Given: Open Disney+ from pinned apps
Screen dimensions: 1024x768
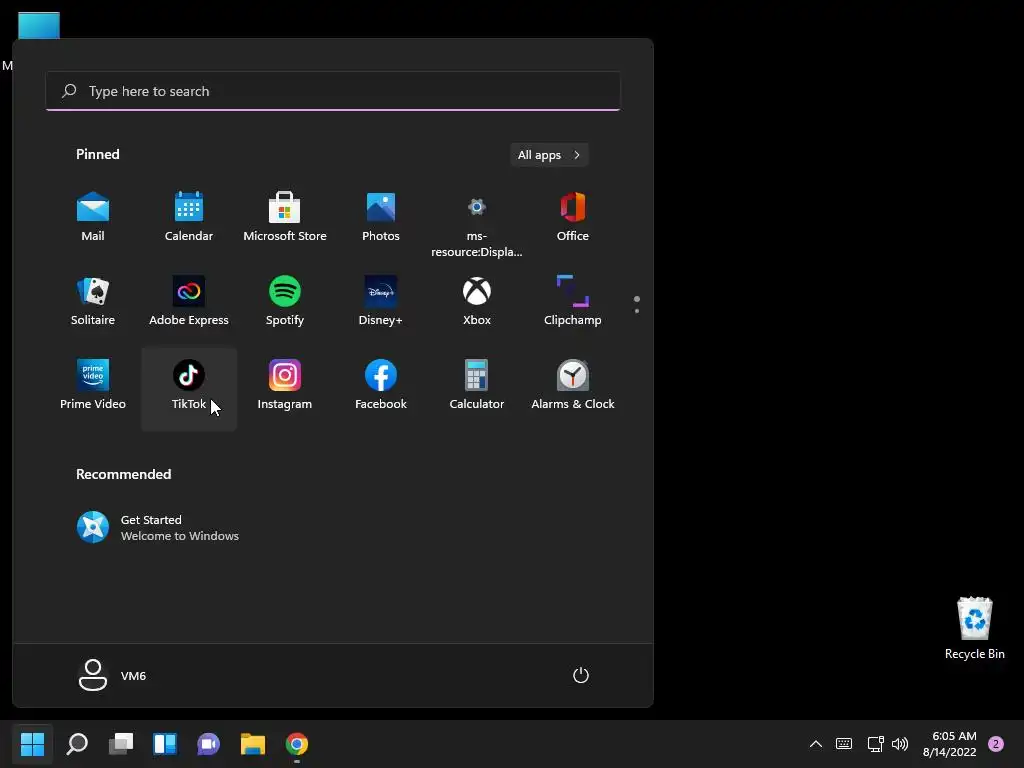Looking at the screenshot, I should tap(381, 302).
